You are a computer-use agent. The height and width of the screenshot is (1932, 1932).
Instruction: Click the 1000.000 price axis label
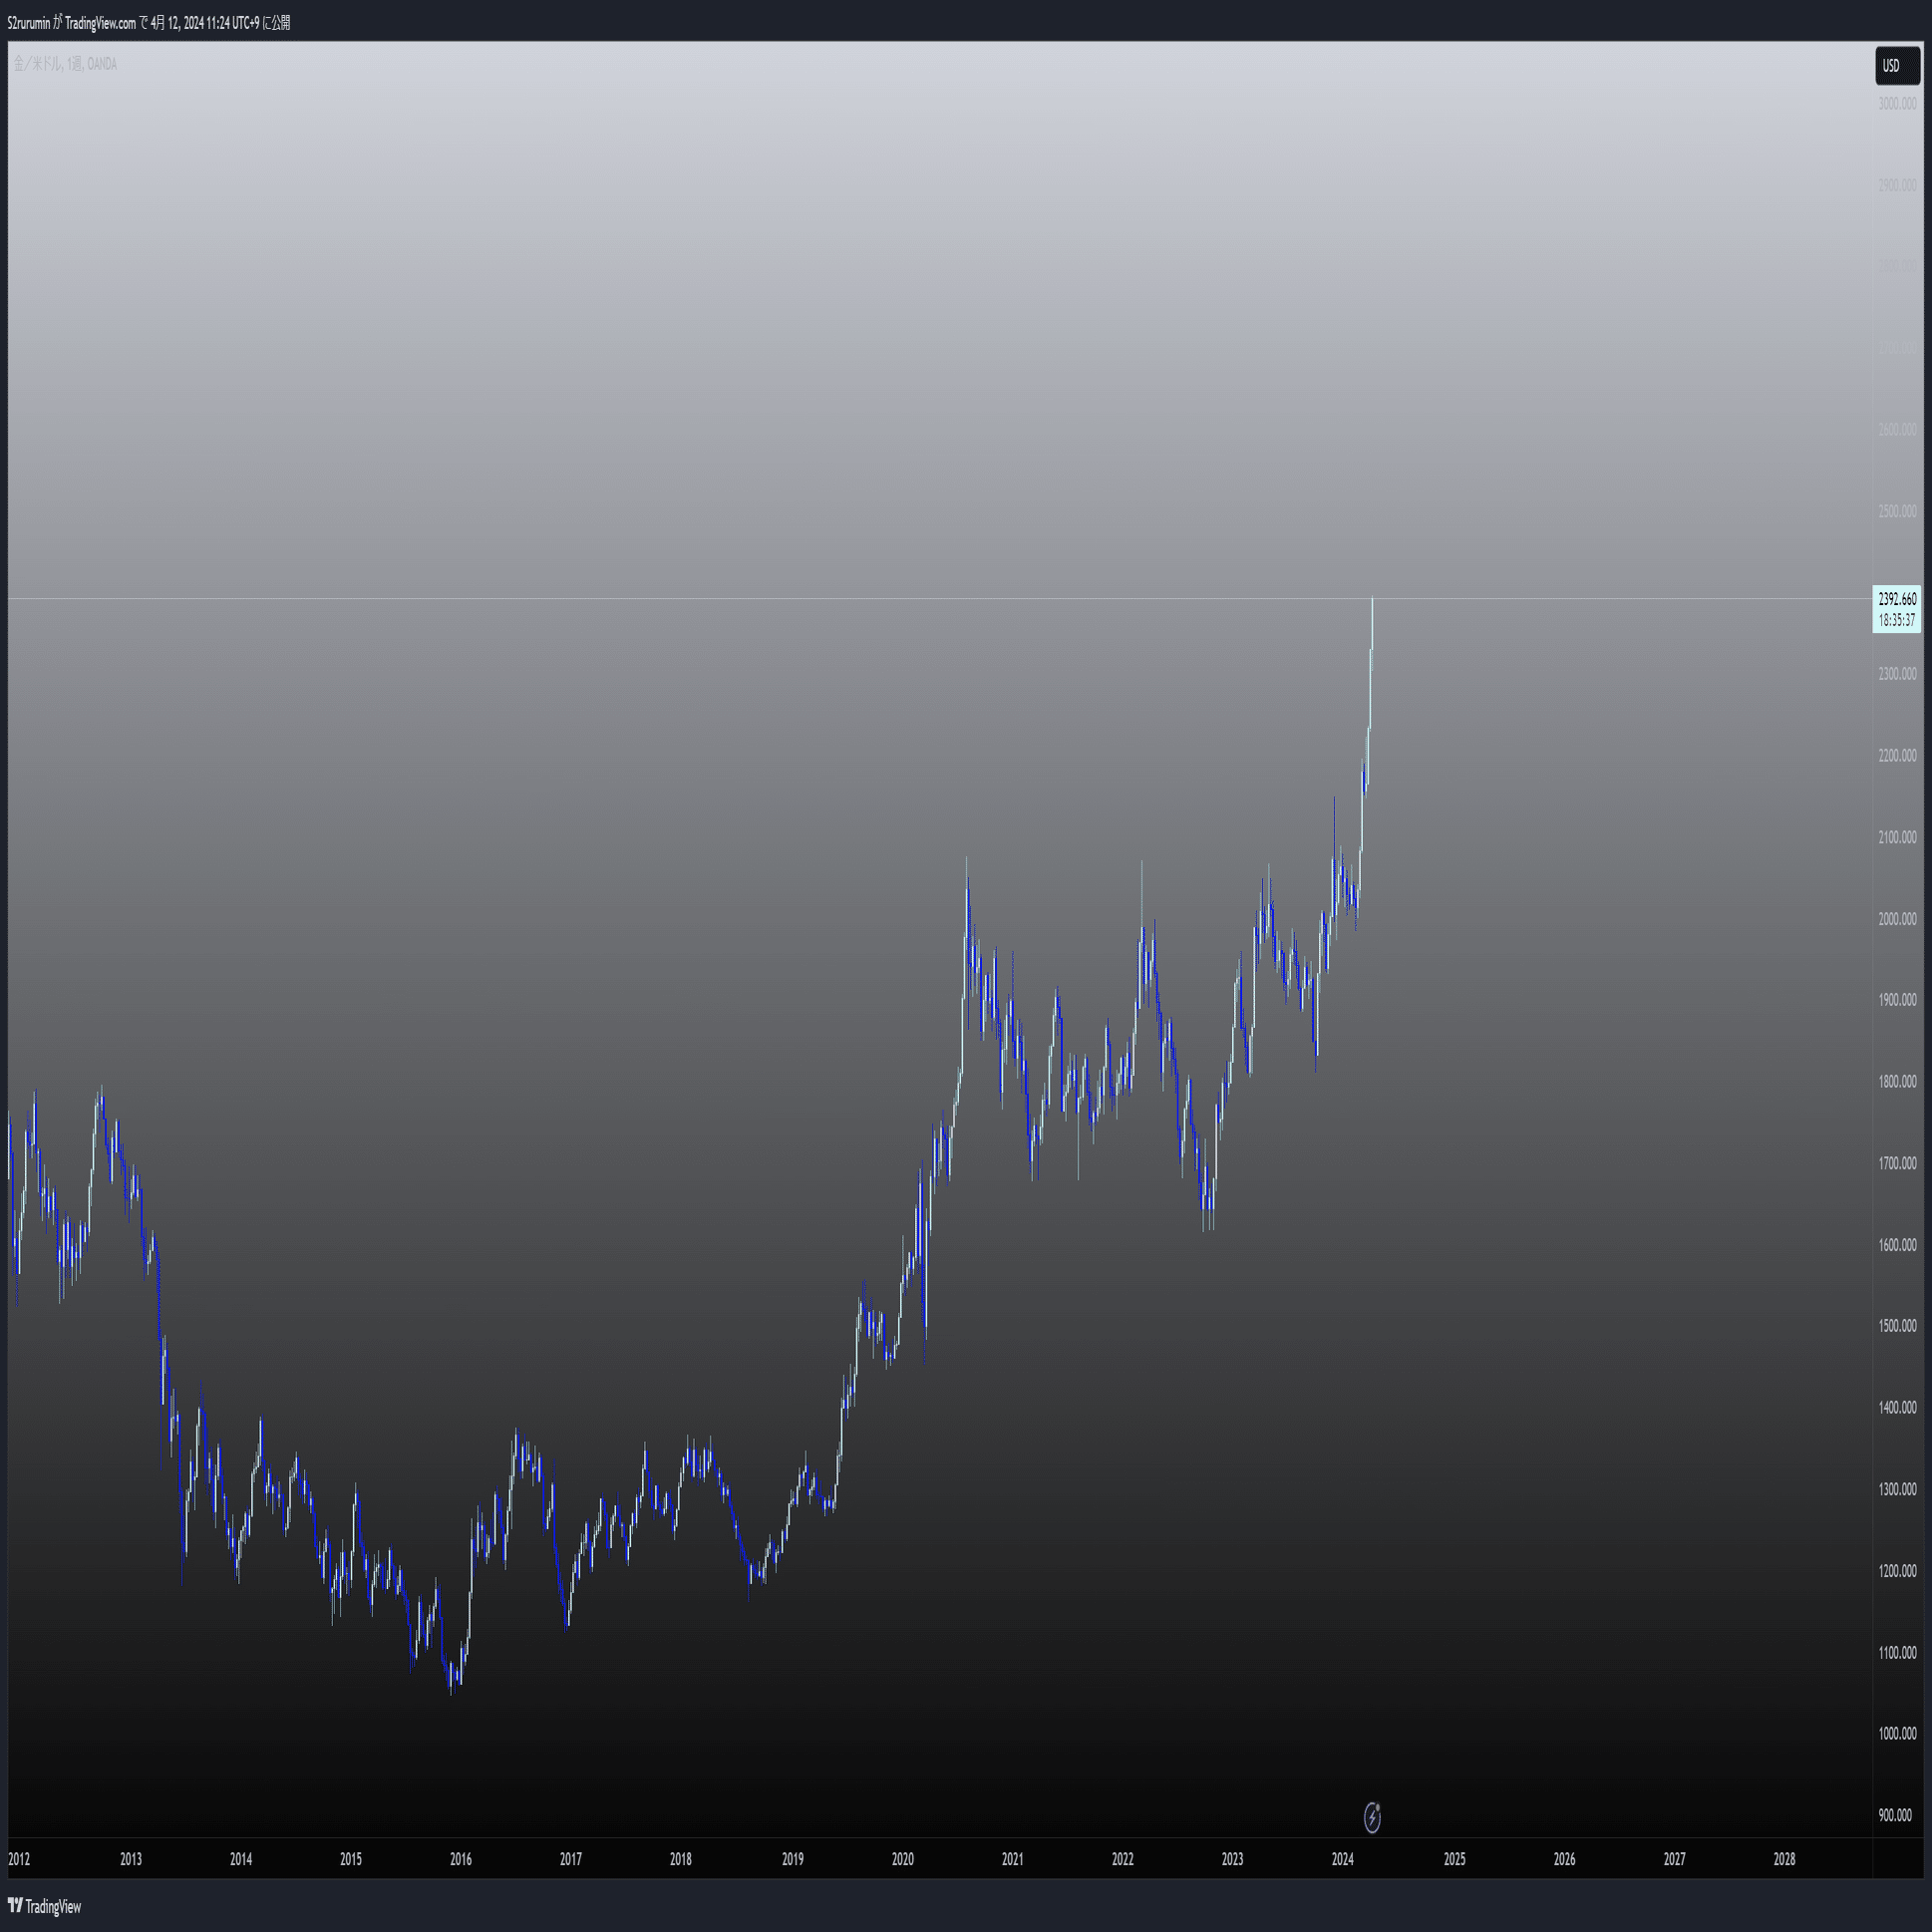[1897, 1733]
